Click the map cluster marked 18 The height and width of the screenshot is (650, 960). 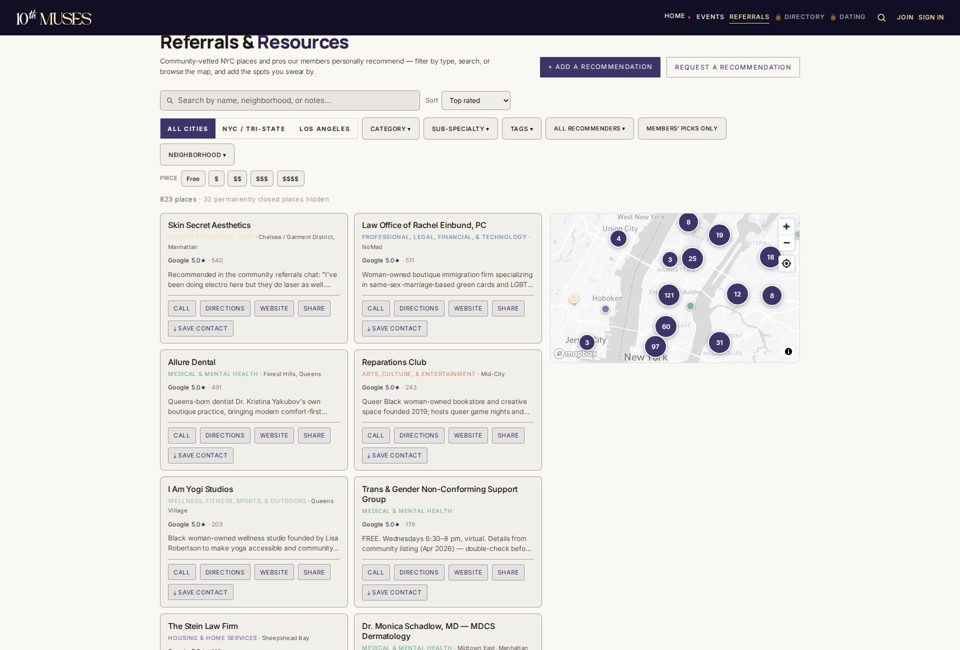pos(770,257)
